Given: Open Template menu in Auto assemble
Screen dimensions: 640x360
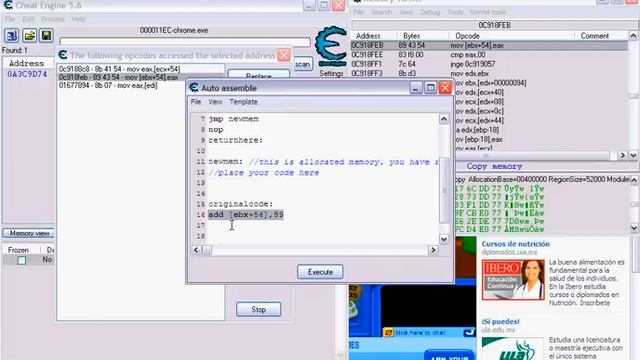Looking at the screenshot, I should pyautogui.click(x=243, y=102).
